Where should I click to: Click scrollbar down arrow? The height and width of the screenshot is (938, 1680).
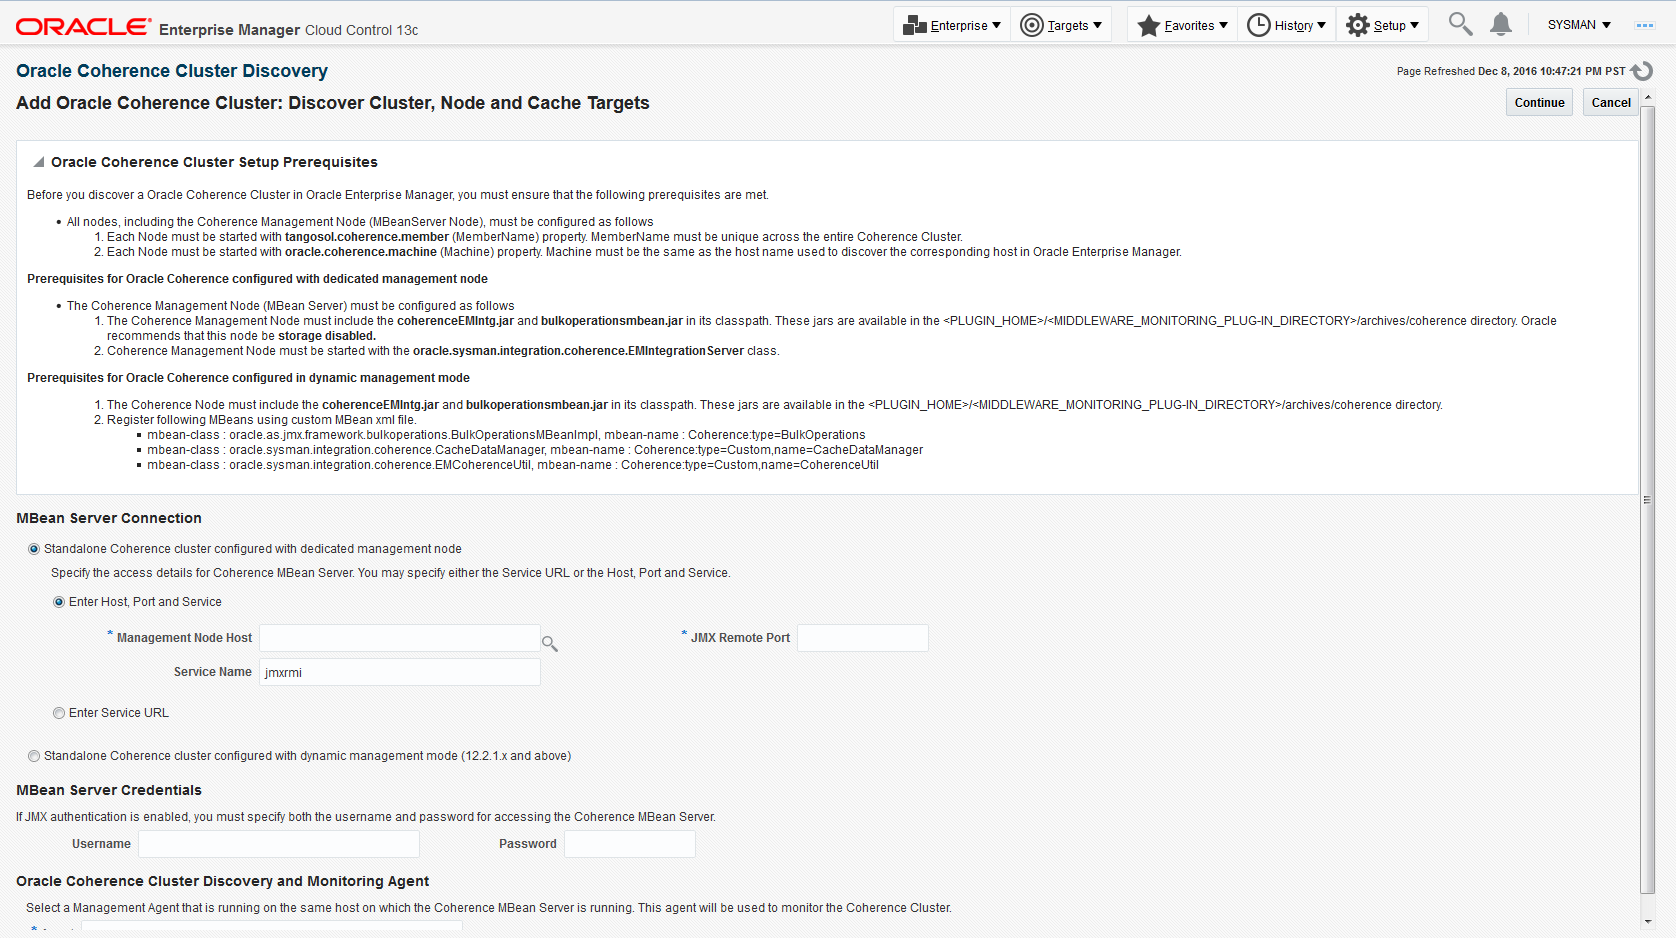(x=1648, y=922)
